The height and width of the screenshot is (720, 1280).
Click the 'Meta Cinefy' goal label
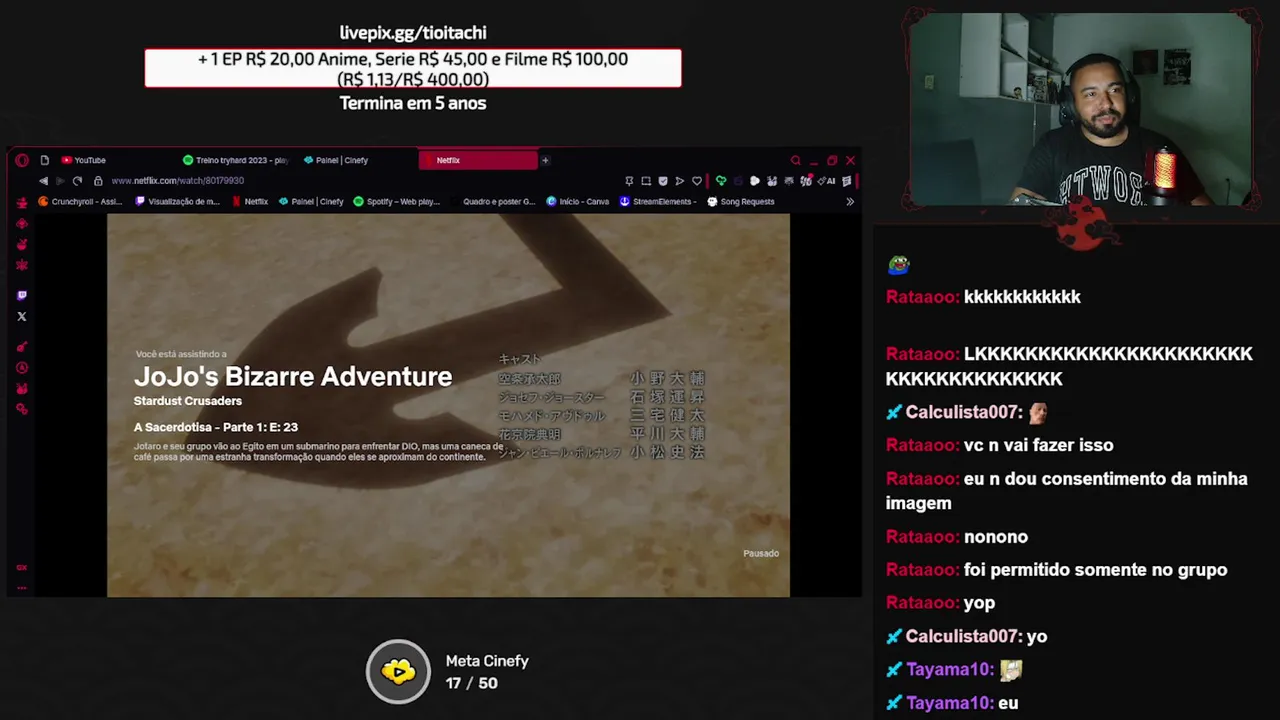coord(487,661)
